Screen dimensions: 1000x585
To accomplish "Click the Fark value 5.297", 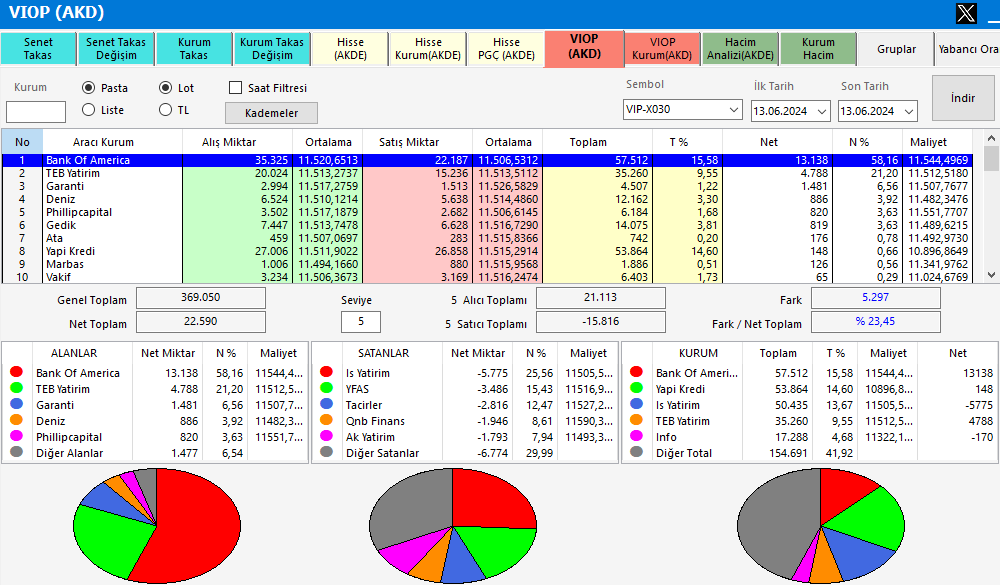I will [876, 297].
